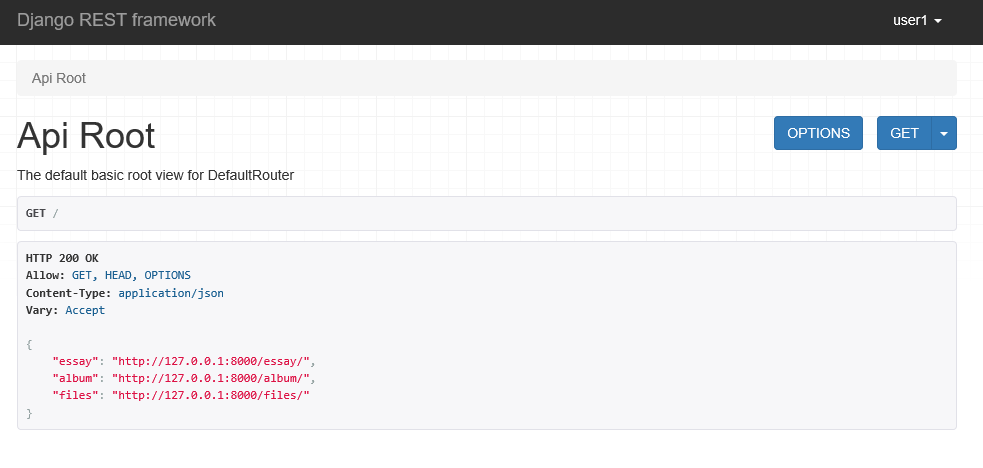Follow the album endpoint URL
The width and height of the screenshot is (983, 468).
tap(211, 378)
